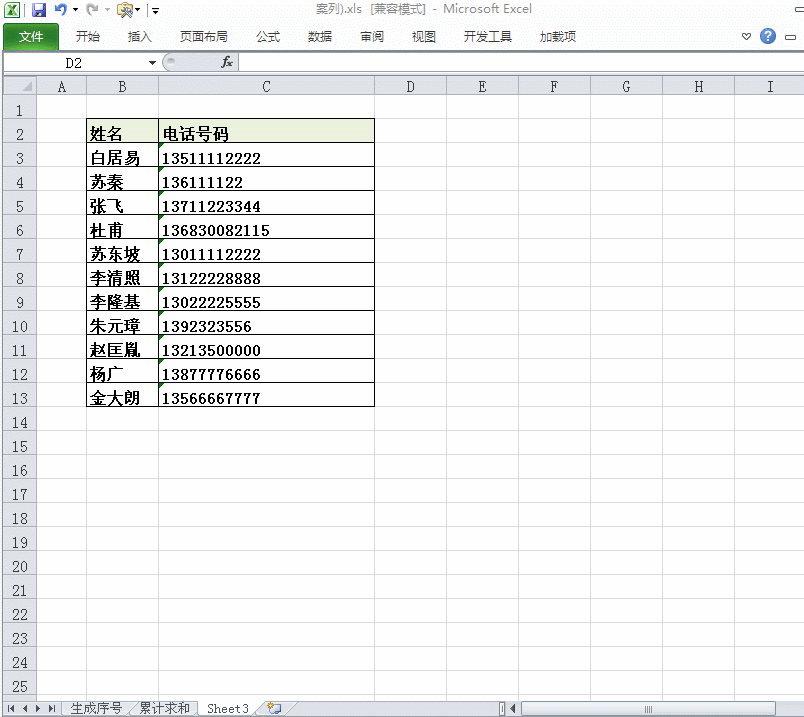Click cell with number 13213500000
This screenshot has height=717, width=804.
click(x=267, y=347)
